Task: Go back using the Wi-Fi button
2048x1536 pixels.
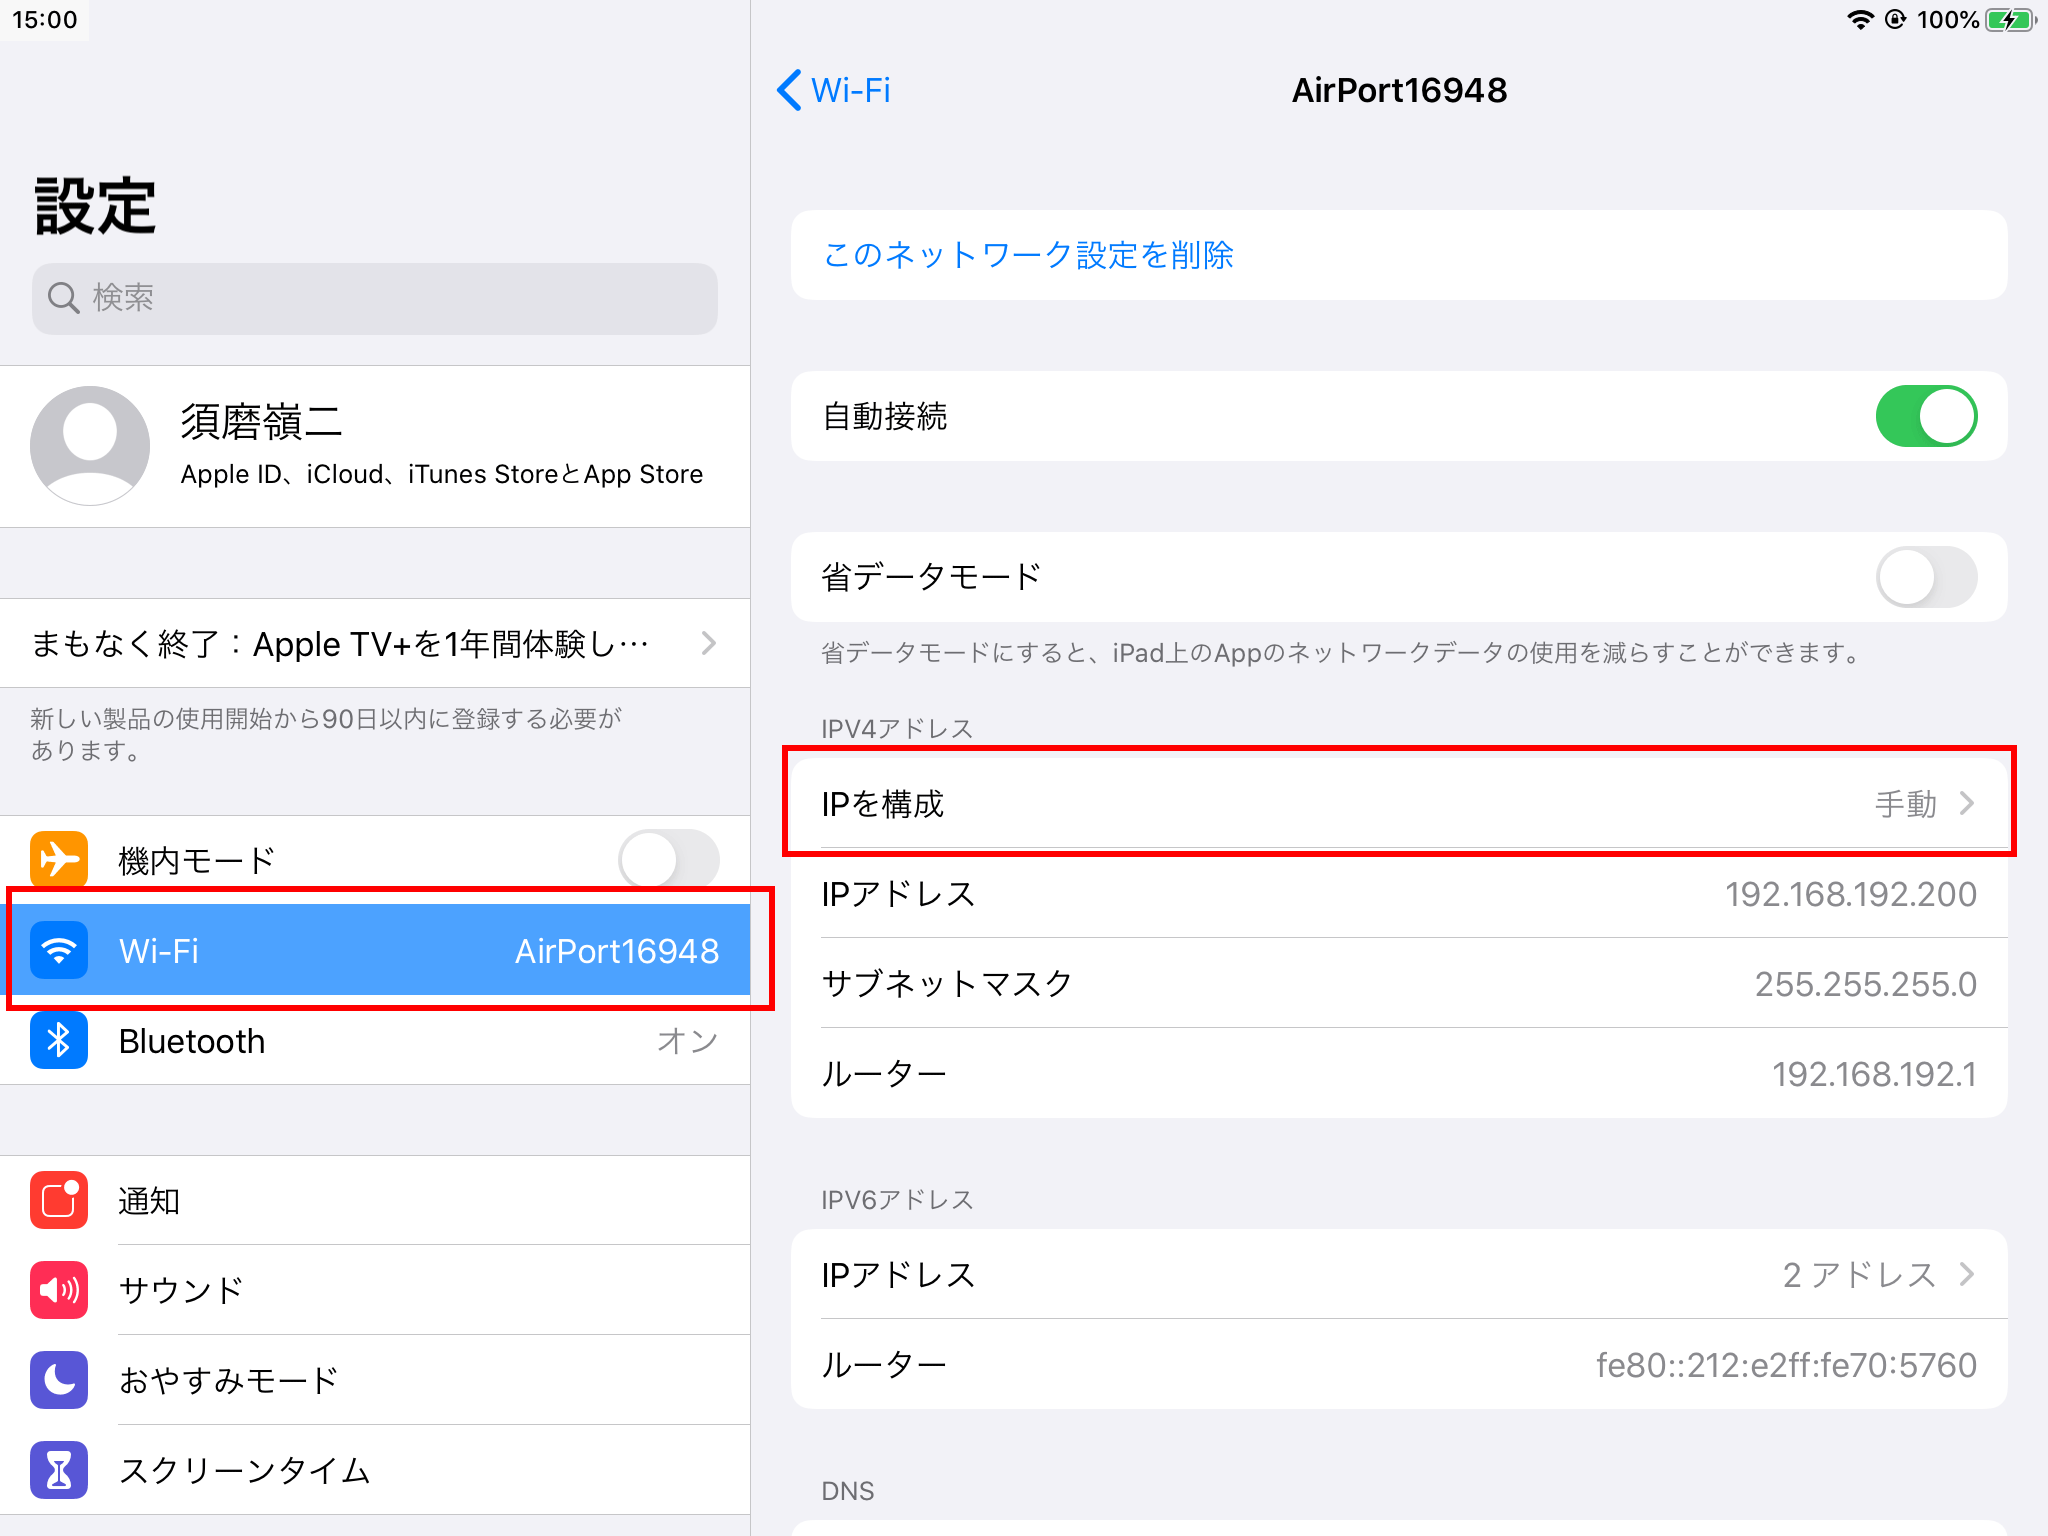Action: [834, 90]
